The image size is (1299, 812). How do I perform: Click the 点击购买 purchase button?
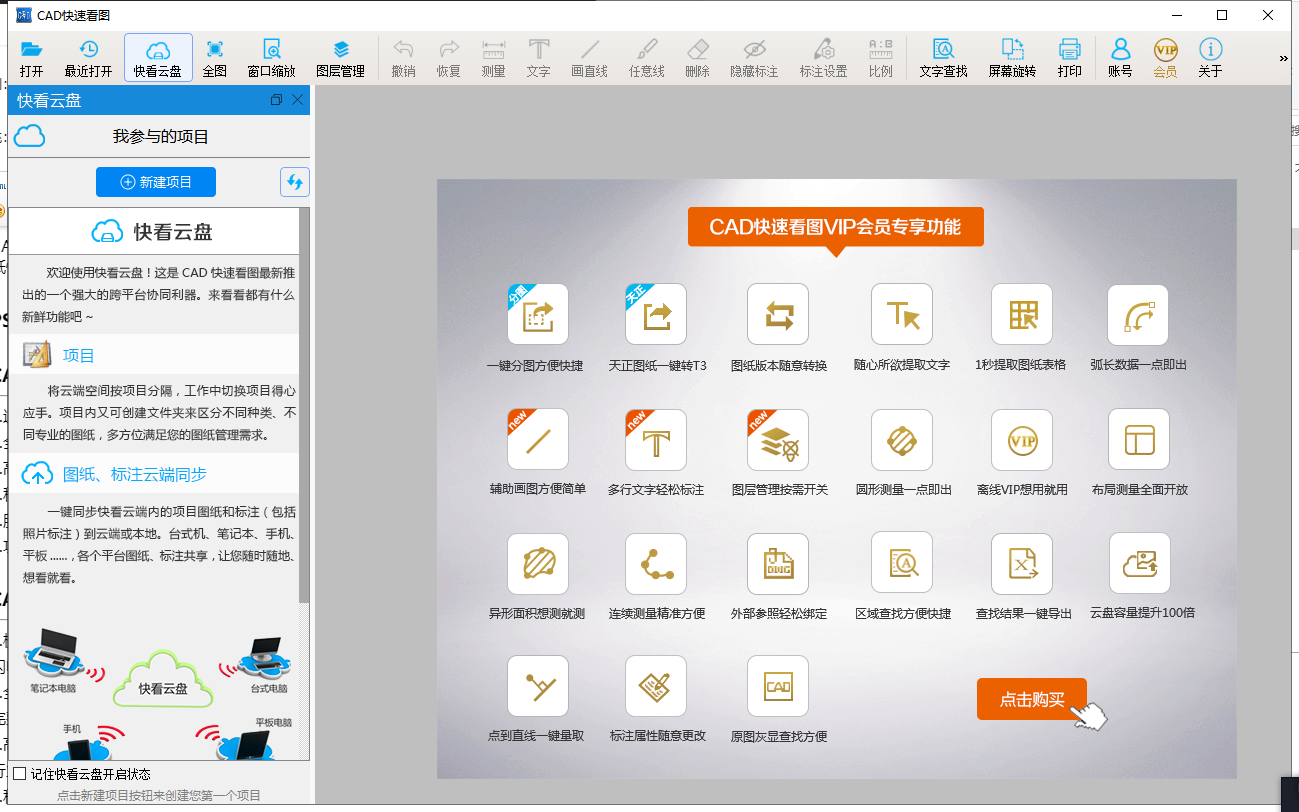(1031, 699)
